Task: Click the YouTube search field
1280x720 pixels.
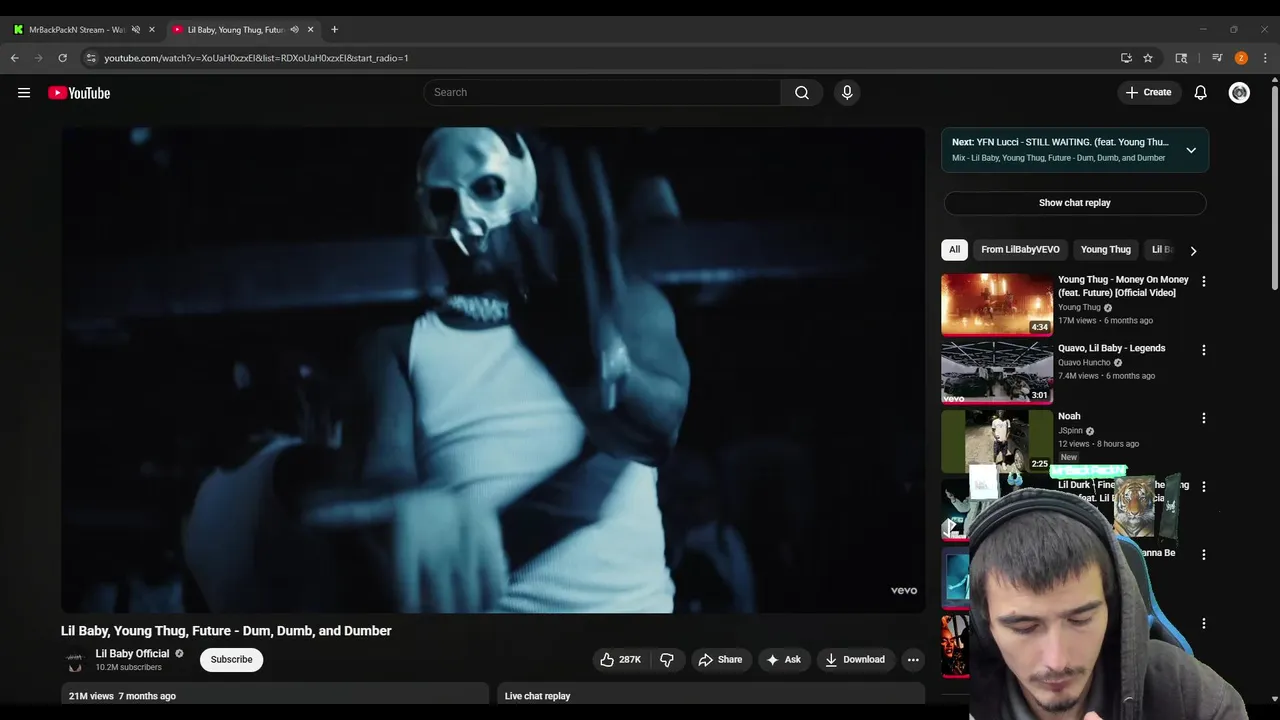Action: point(602,92)
